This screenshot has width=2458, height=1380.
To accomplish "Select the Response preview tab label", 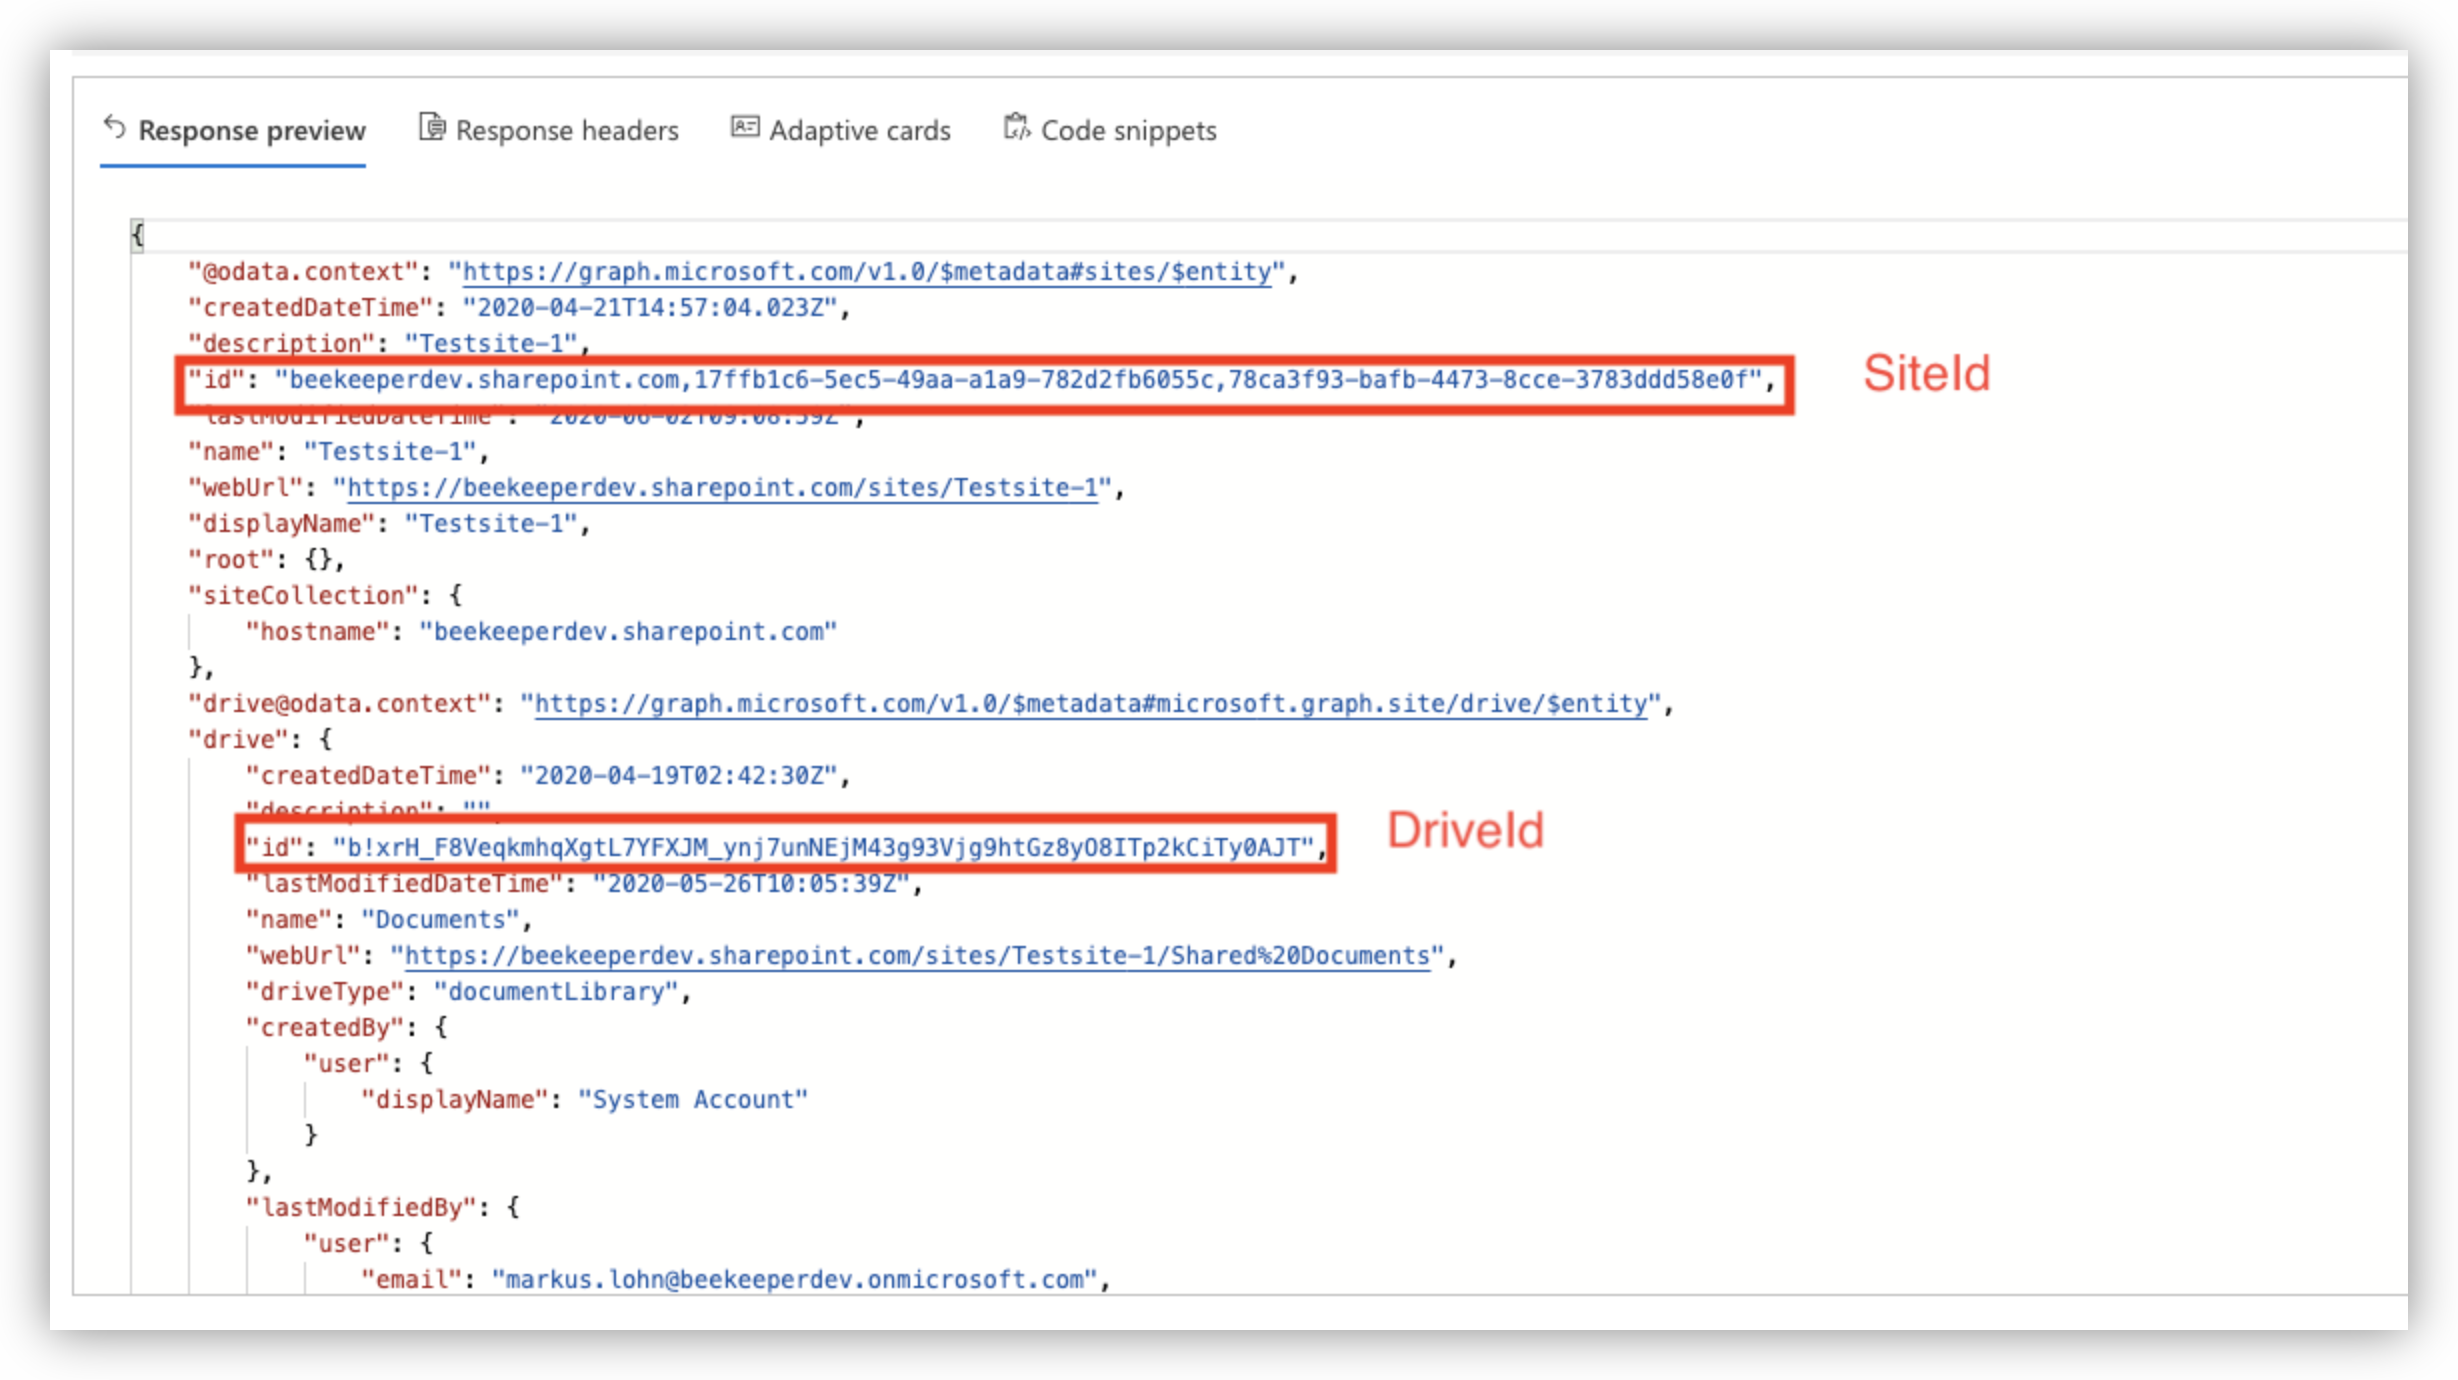I will (x=252, y=131).
